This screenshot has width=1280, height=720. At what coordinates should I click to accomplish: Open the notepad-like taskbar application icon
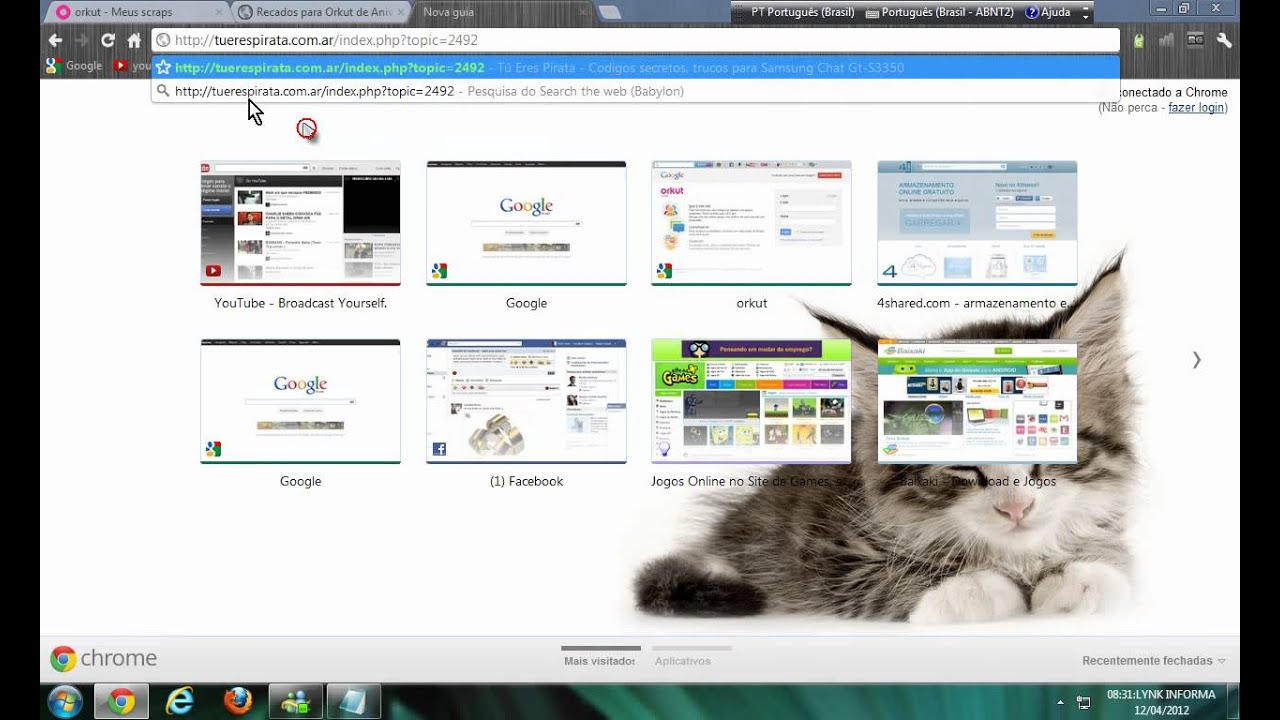click(353, 702)
